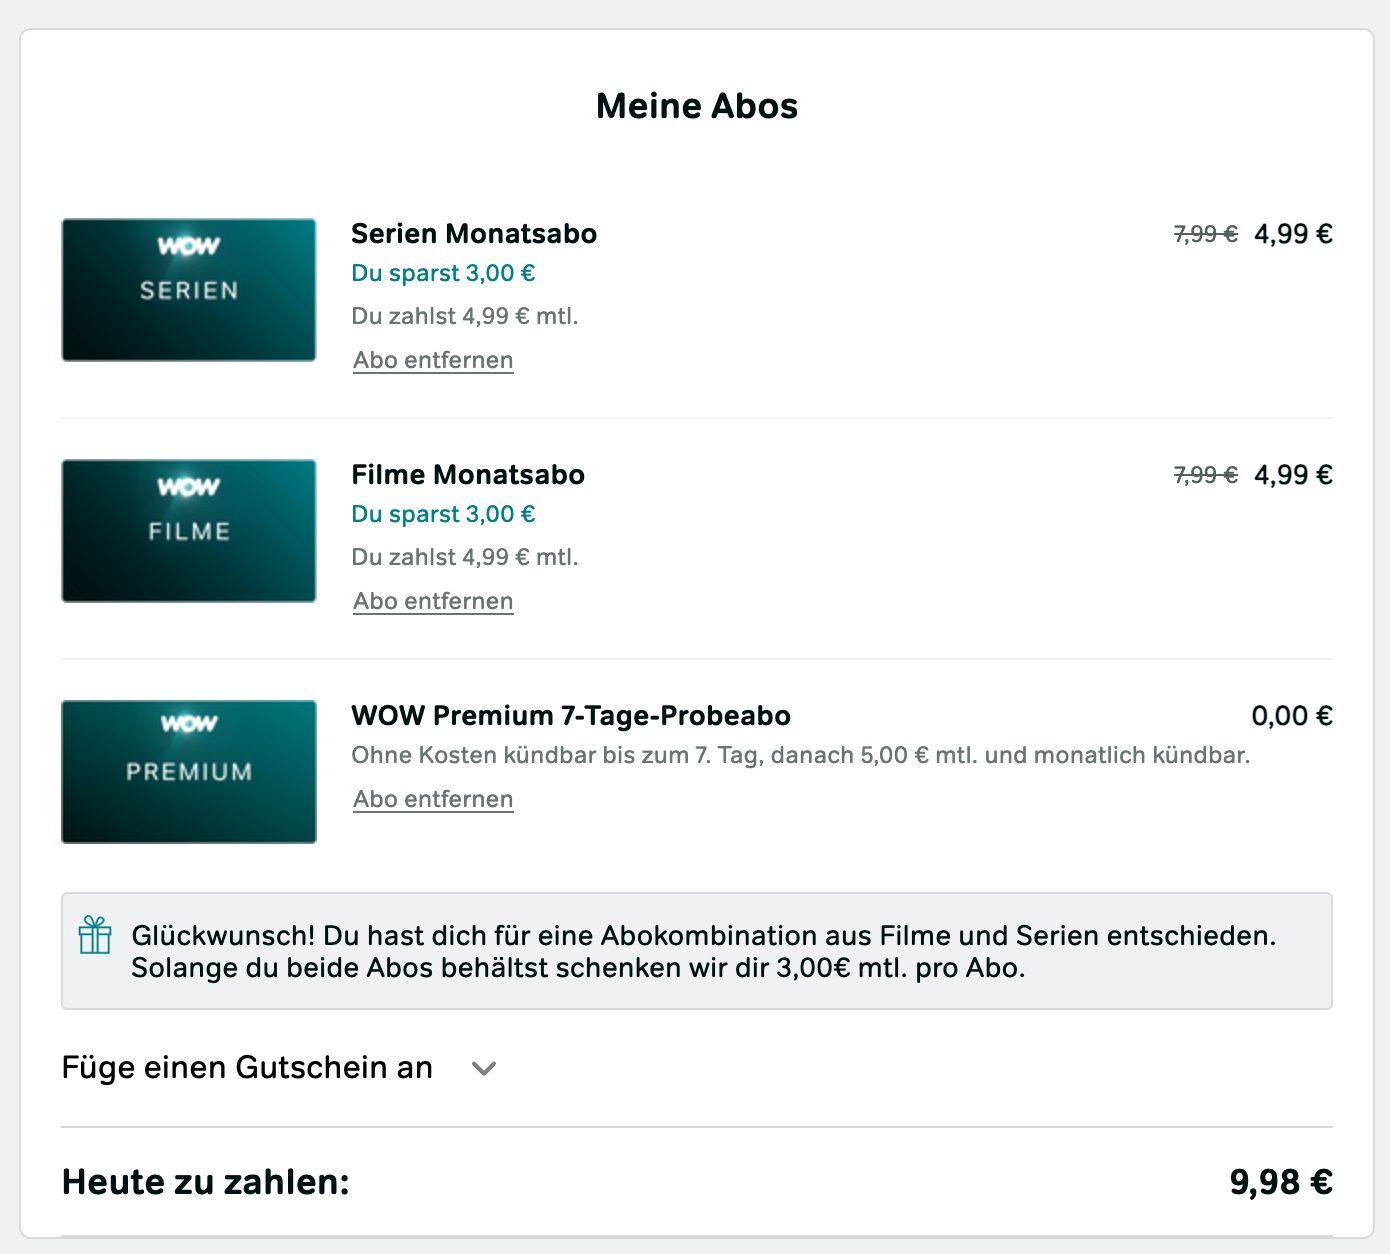Click the WOW Filme thumbnail
The image size is (1390, 1254).
(189, 531)
